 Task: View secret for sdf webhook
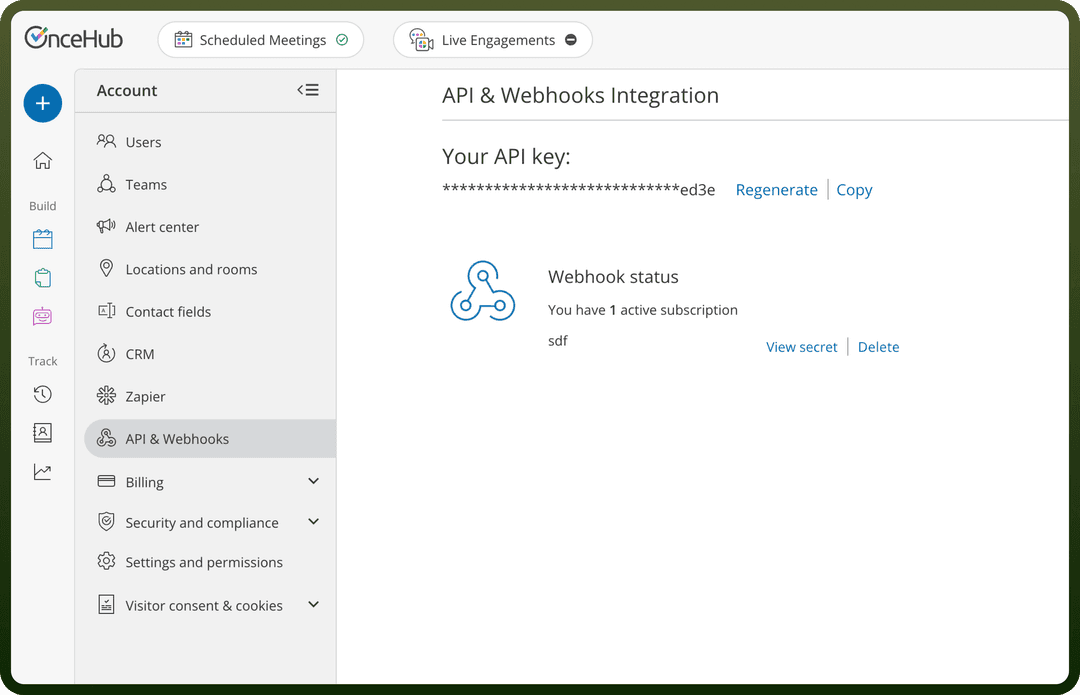coord(802,347)
